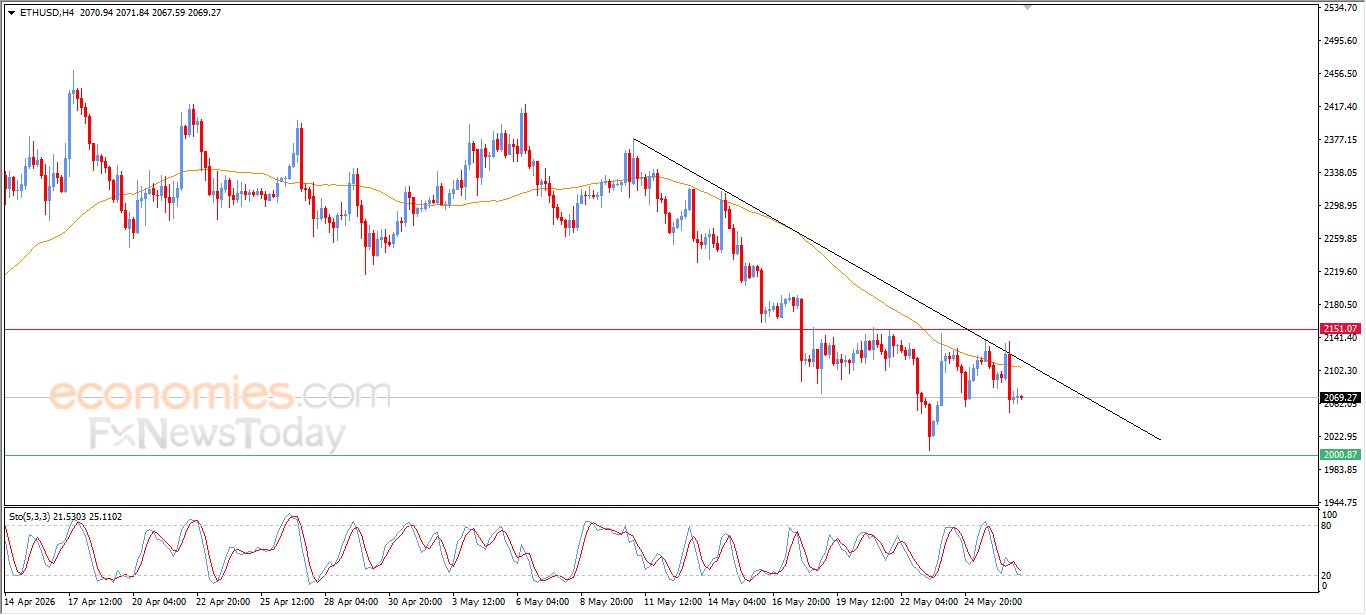The image size is (1366, 615).
Task: Click the 2377.15 price scale value
Action: [x=1340, y=140]
